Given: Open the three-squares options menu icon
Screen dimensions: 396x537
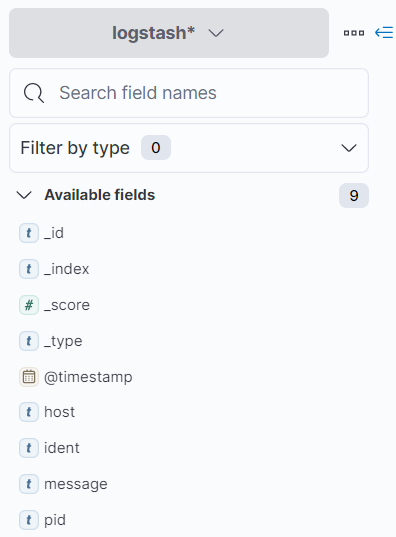Looking at the screenshot, I should point(354,33).
